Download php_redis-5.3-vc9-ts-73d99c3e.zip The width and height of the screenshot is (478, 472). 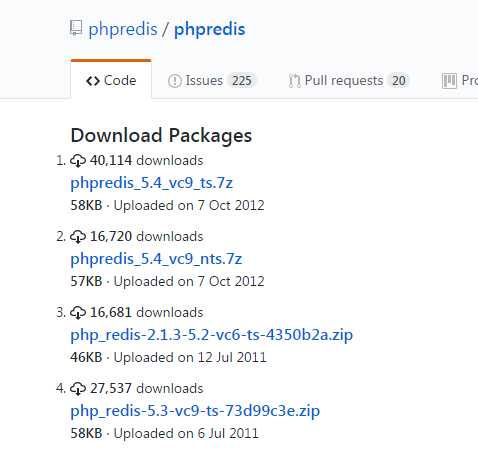[x=195, y=411]
